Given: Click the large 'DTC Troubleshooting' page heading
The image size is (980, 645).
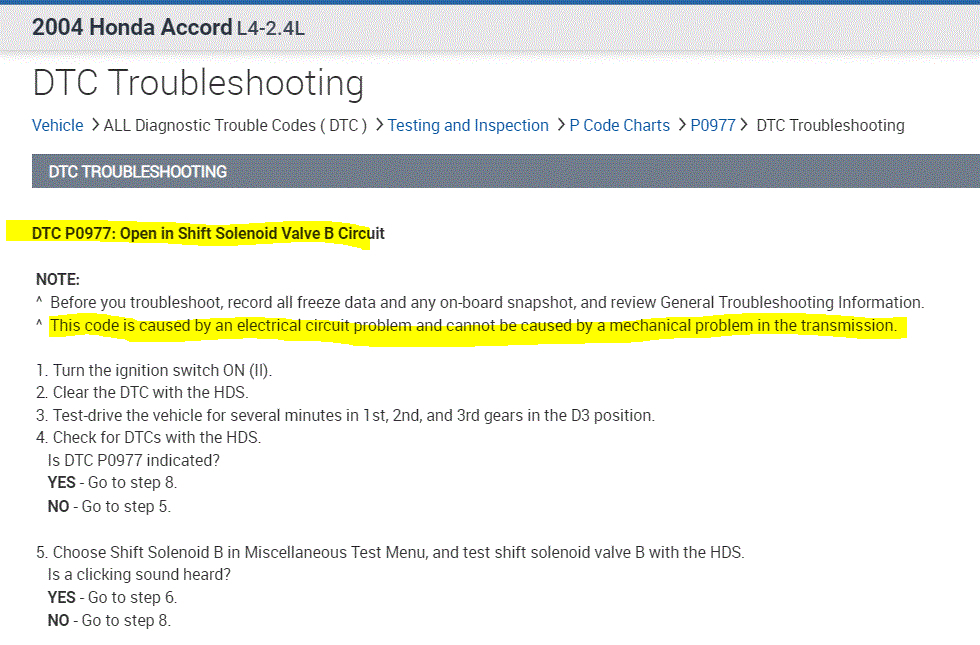Looking at the screenshot, I should [x=198, y=83].
